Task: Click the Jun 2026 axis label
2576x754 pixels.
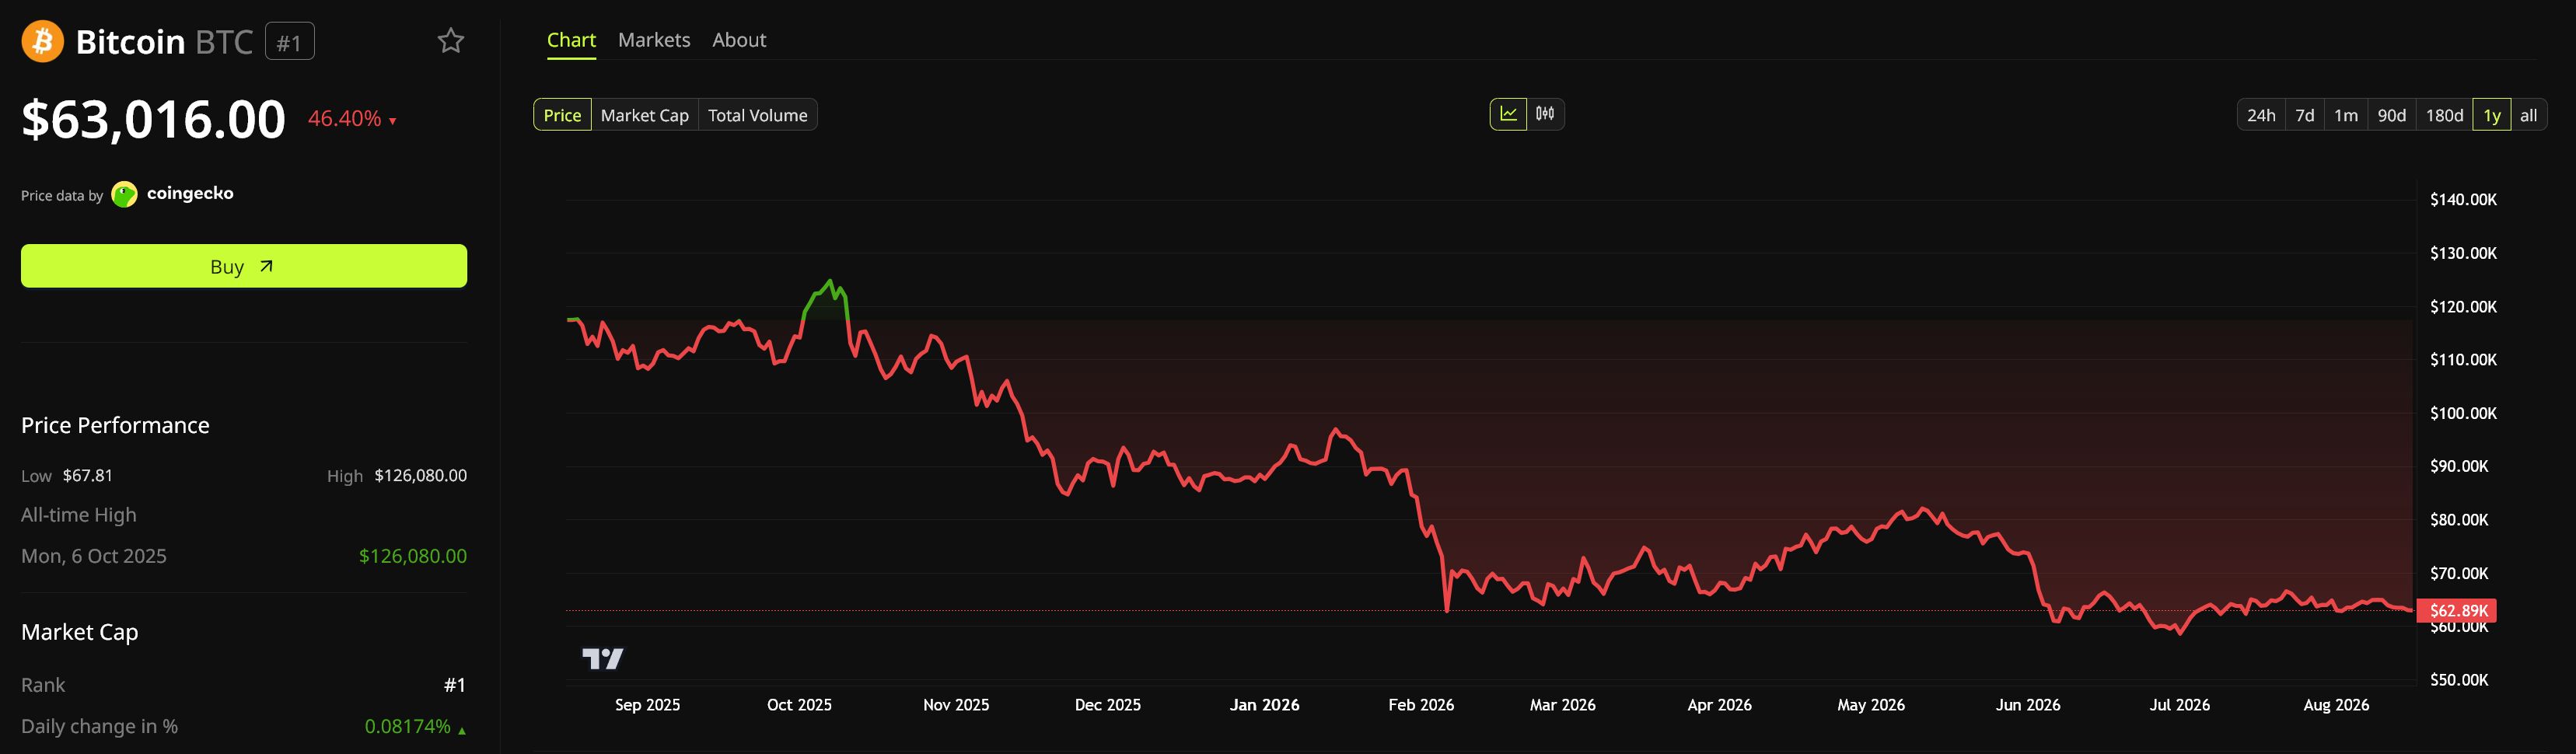Action: [x=2028, y=705]
